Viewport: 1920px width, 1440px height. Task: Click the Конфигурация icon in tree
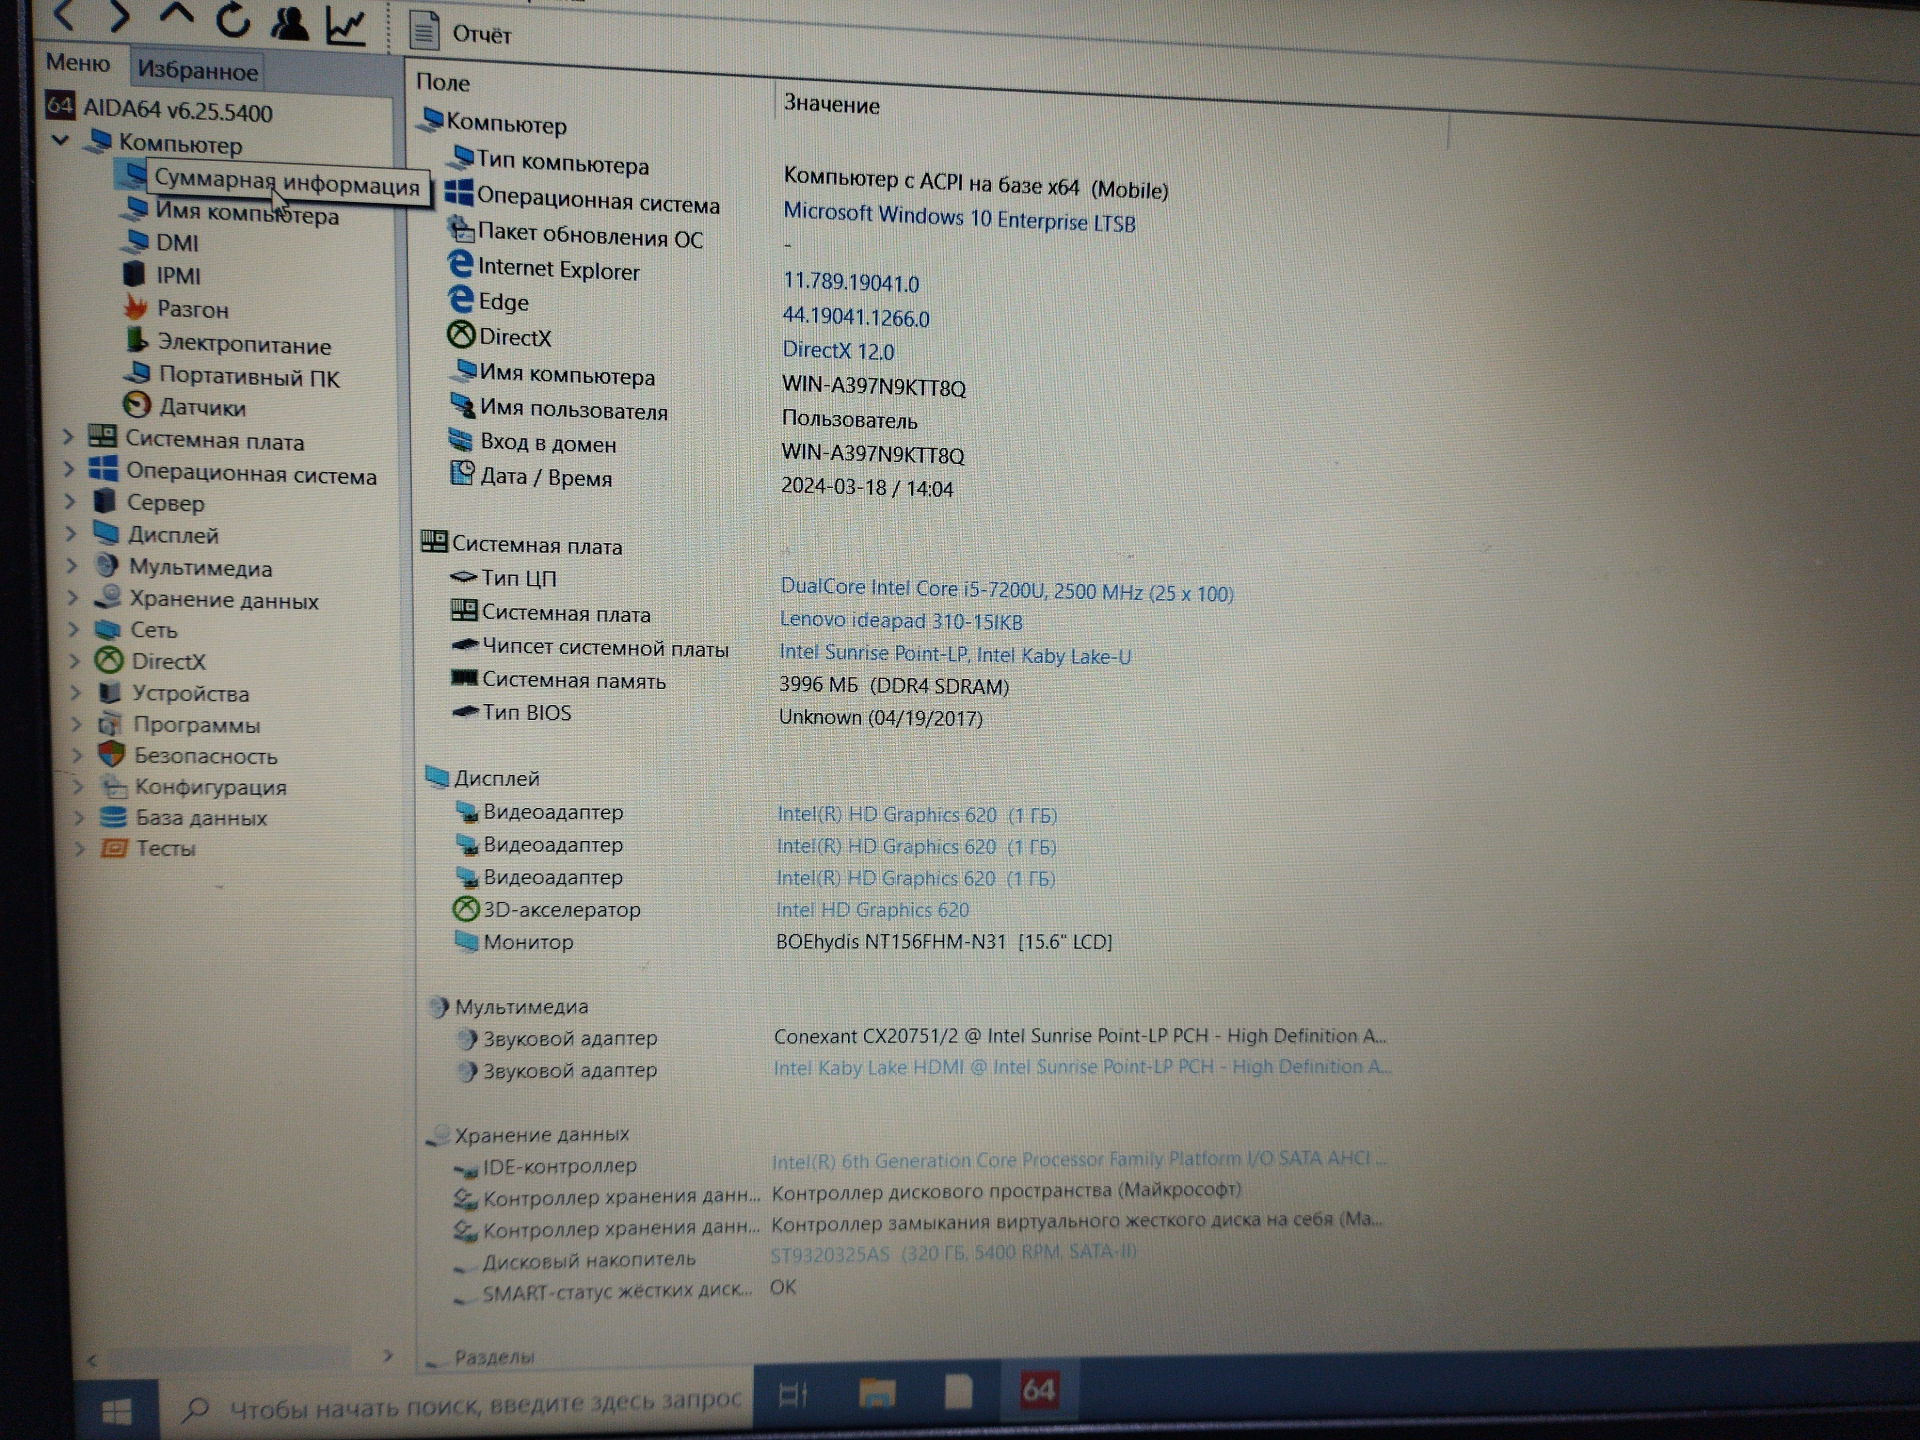coord(113,786)
